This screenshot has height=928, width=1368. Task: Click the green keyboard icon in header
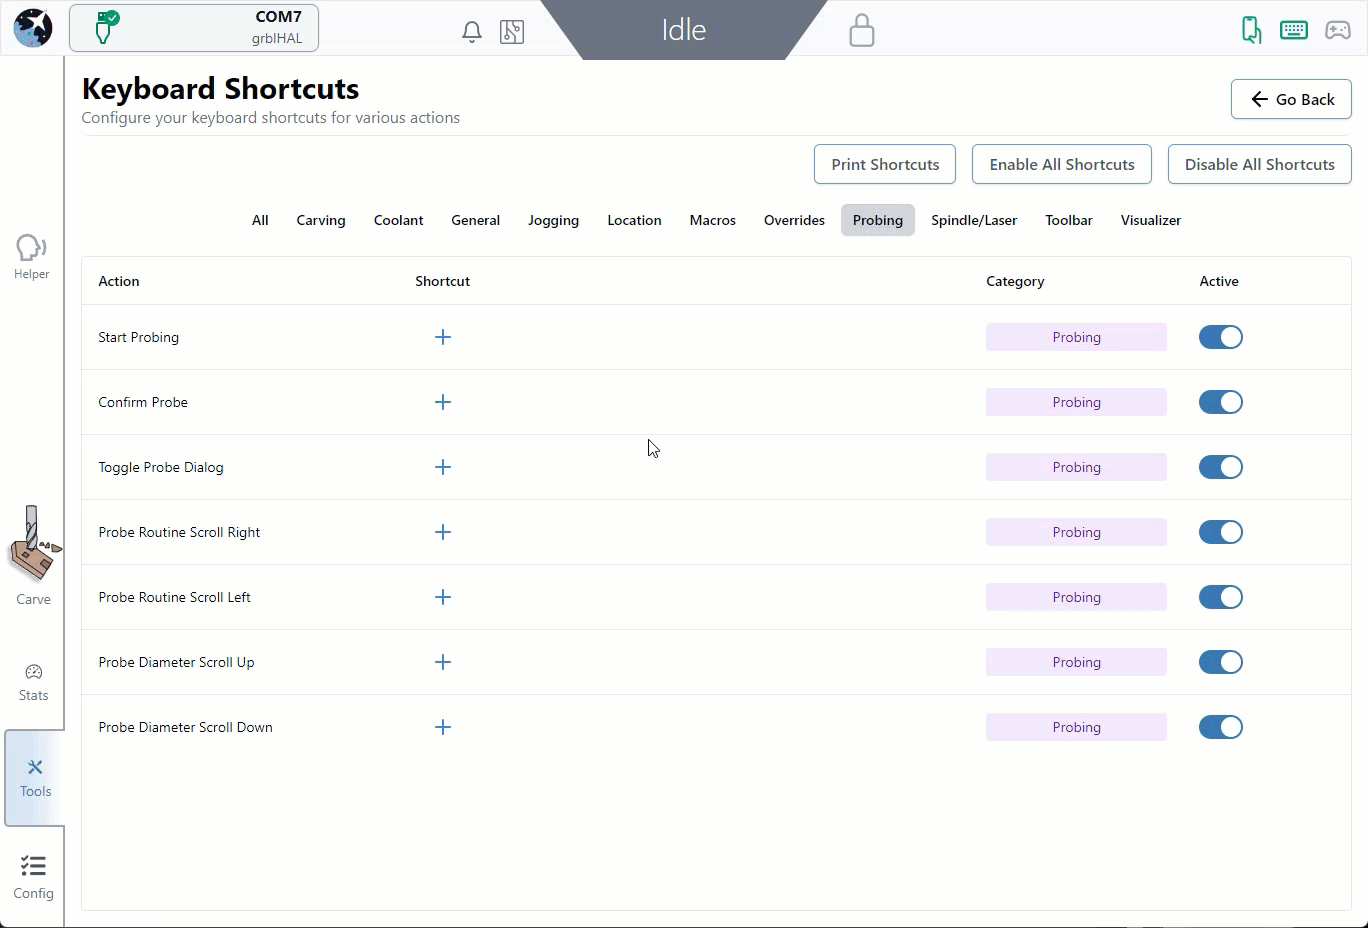(x=1293, y=30)
